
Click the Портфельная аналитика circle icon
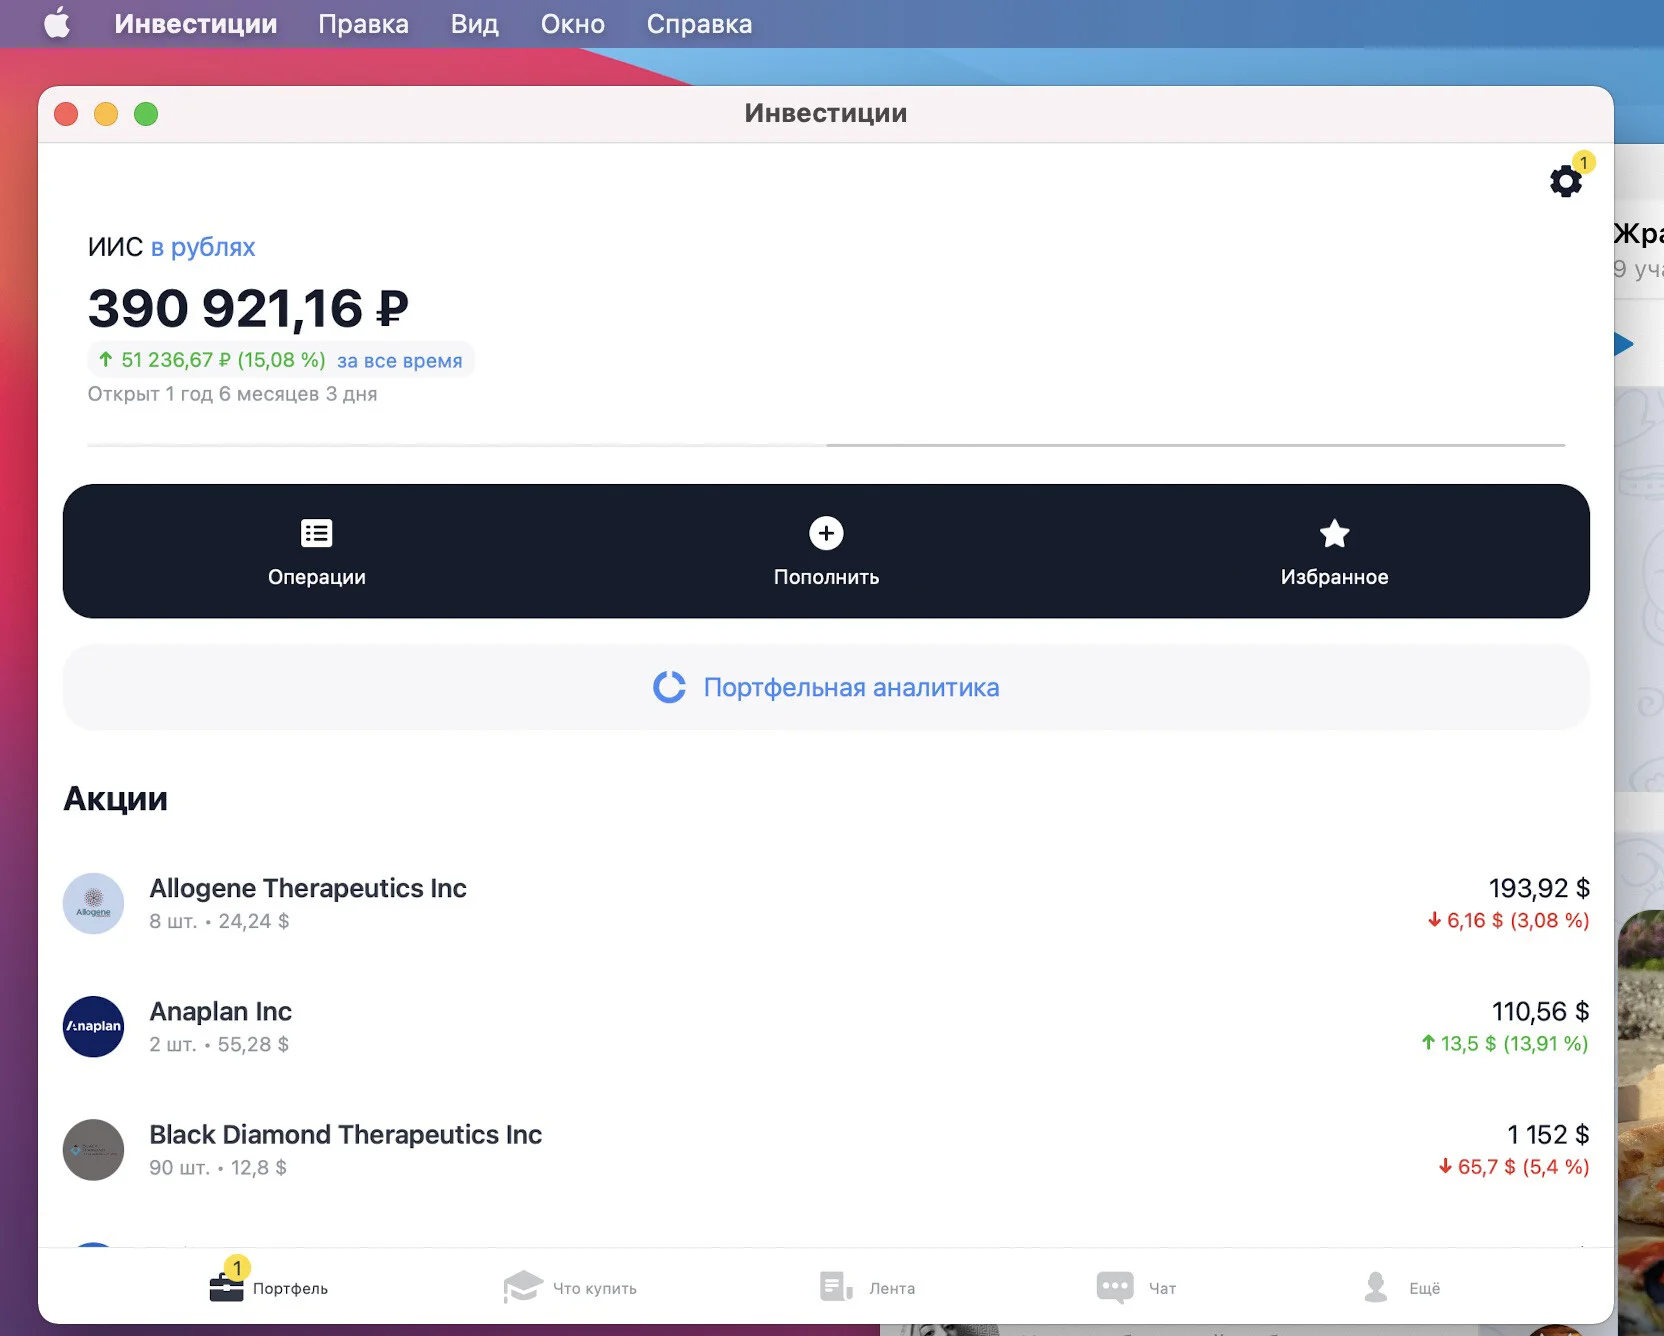669,687
